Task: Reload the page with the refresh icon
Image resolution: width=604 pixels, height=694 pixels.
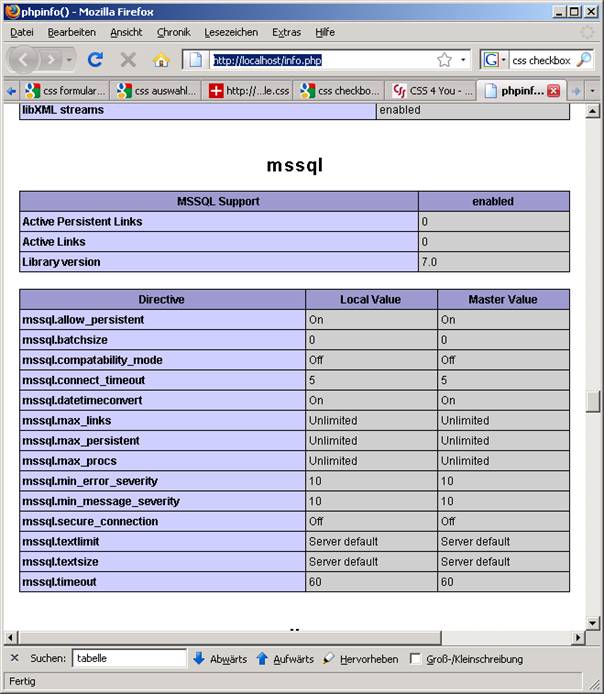Action: pos(95,60)
